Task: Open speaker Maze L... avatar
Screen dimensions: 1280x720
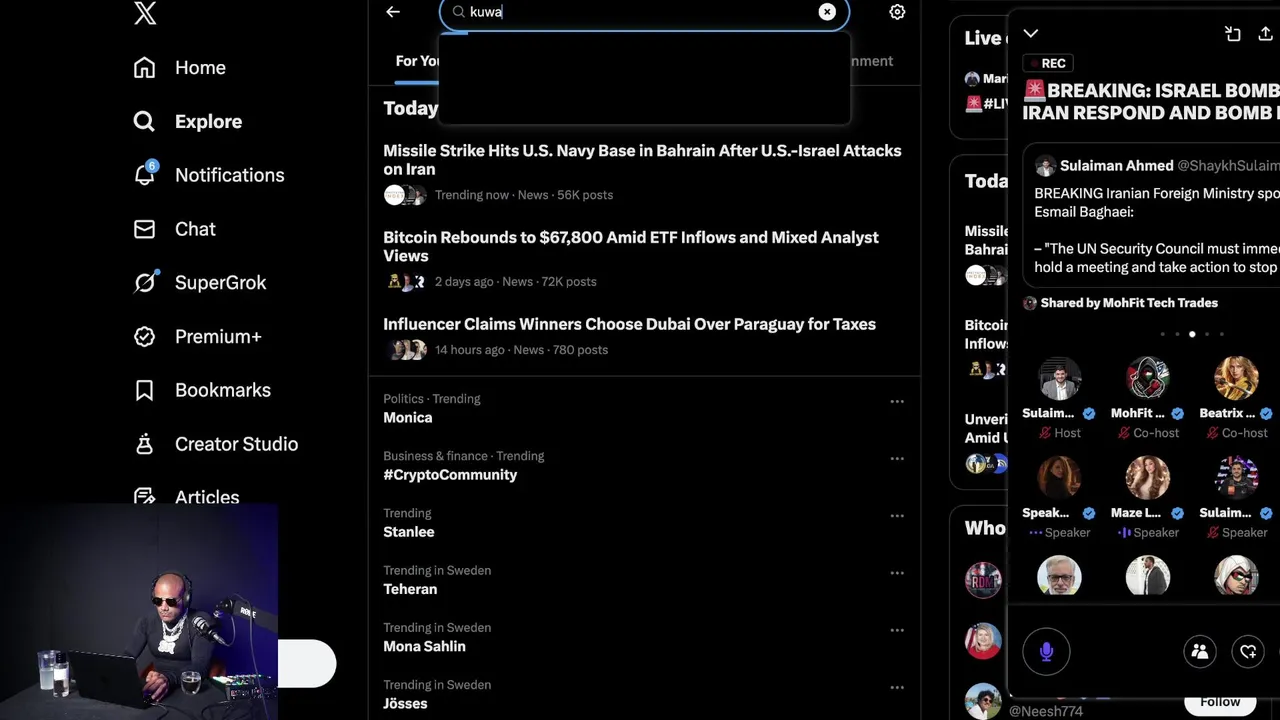Action: [x=1147, y=477]
